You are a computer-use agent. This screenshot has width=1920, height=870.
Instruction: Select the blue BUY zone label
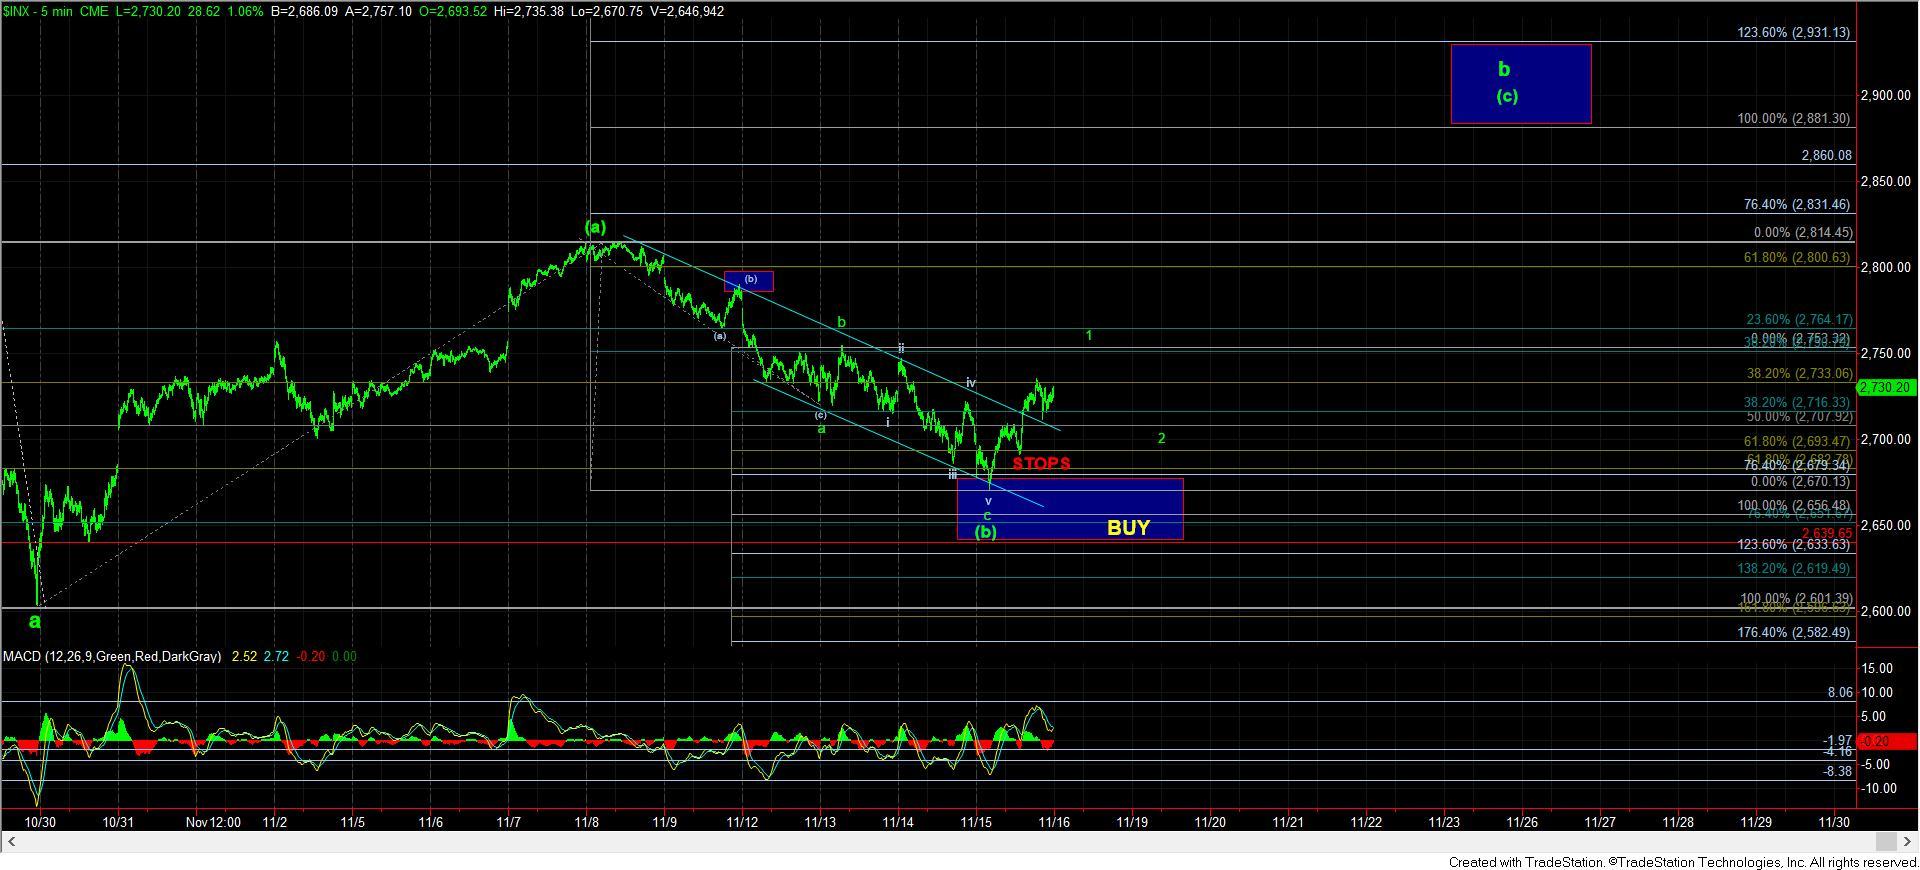[x=1128, y=528]
